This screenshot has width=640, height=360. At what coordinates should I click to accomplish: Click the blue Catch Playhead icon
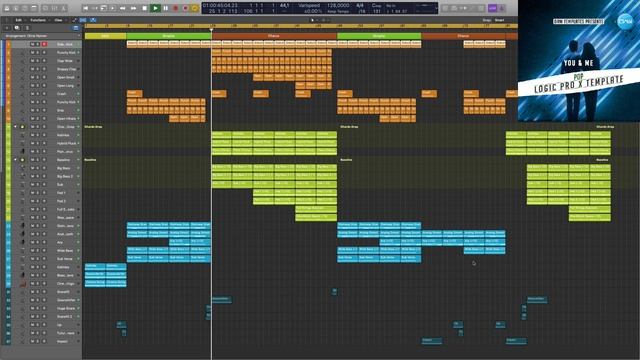pos(93,20)
